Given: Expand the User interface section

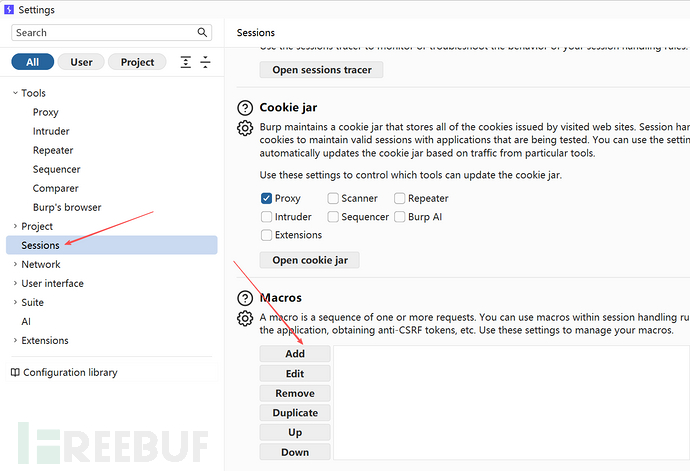Looking at the screenshot, I should tap(14, 284).
